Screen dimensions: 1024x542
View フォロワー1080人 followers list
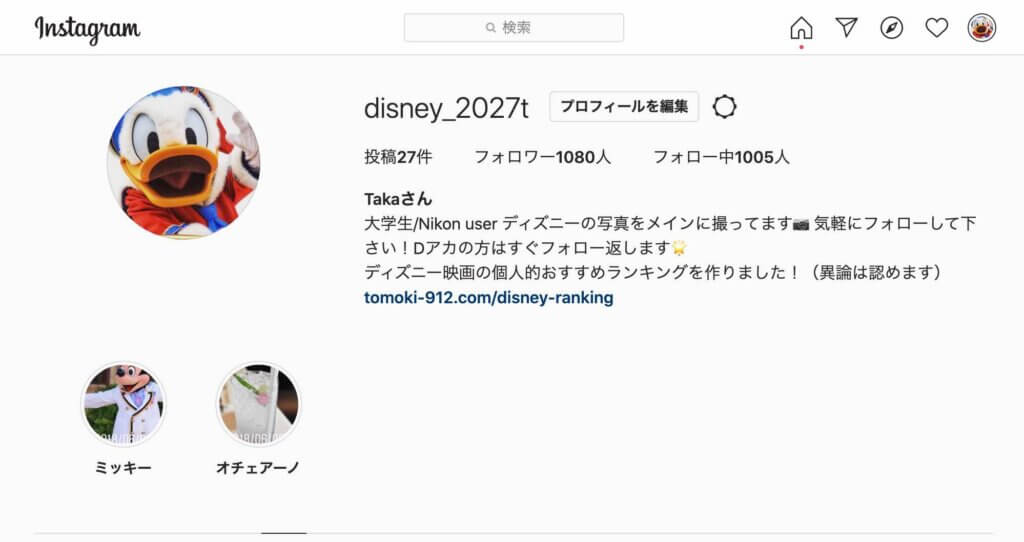(x=542, y=157)
